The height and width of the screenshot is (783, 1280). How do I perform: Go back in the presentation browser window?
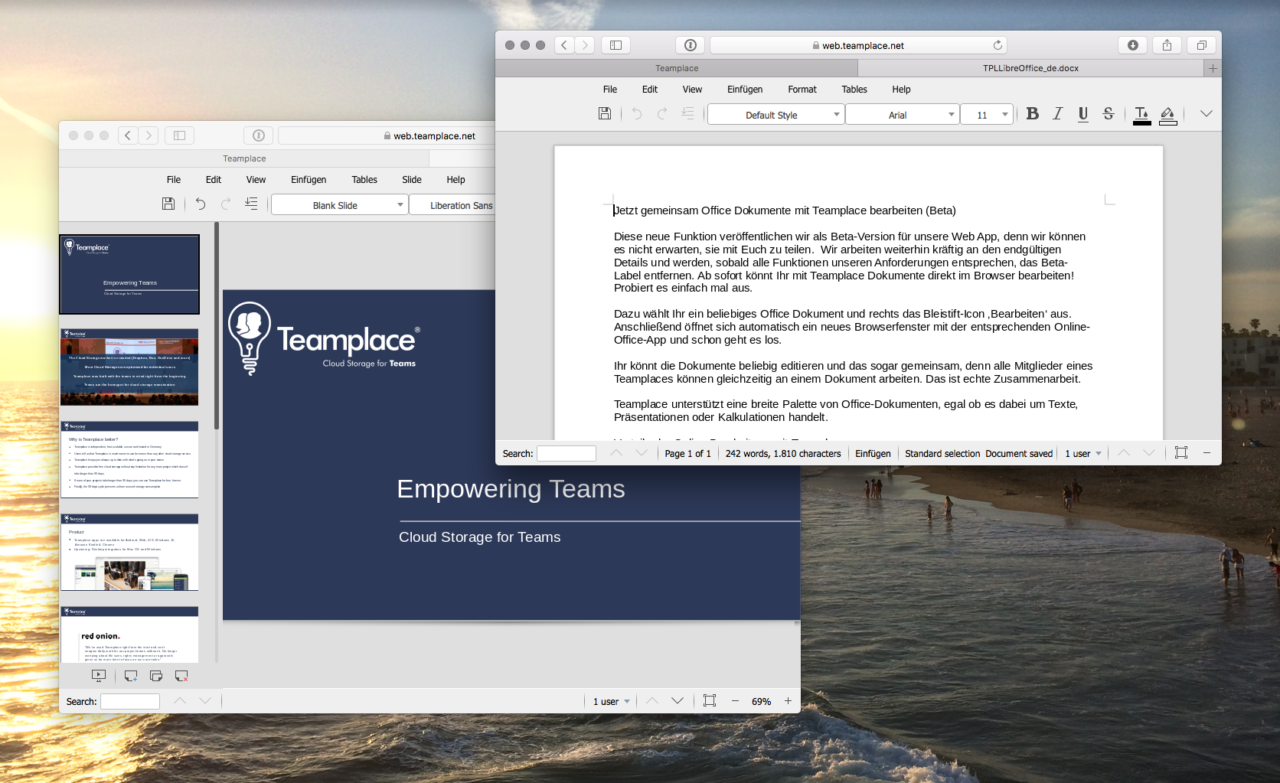(128, 135)
